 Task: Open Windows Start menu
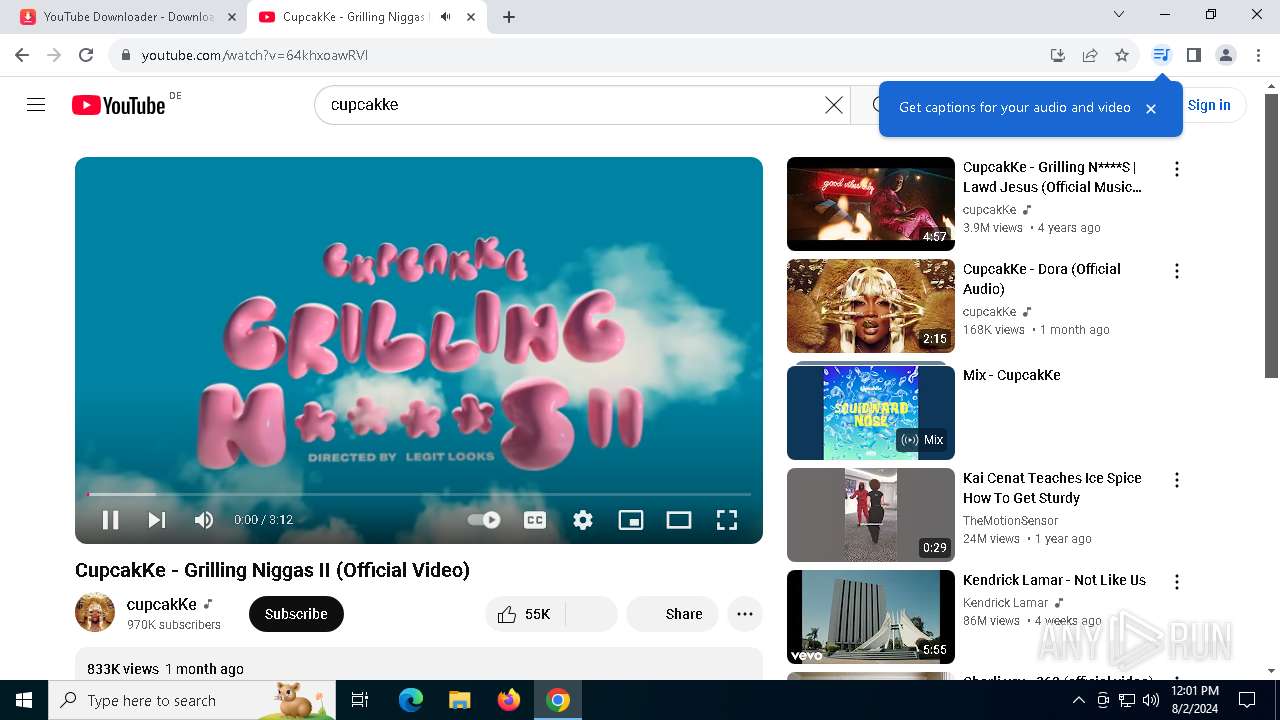24,700
